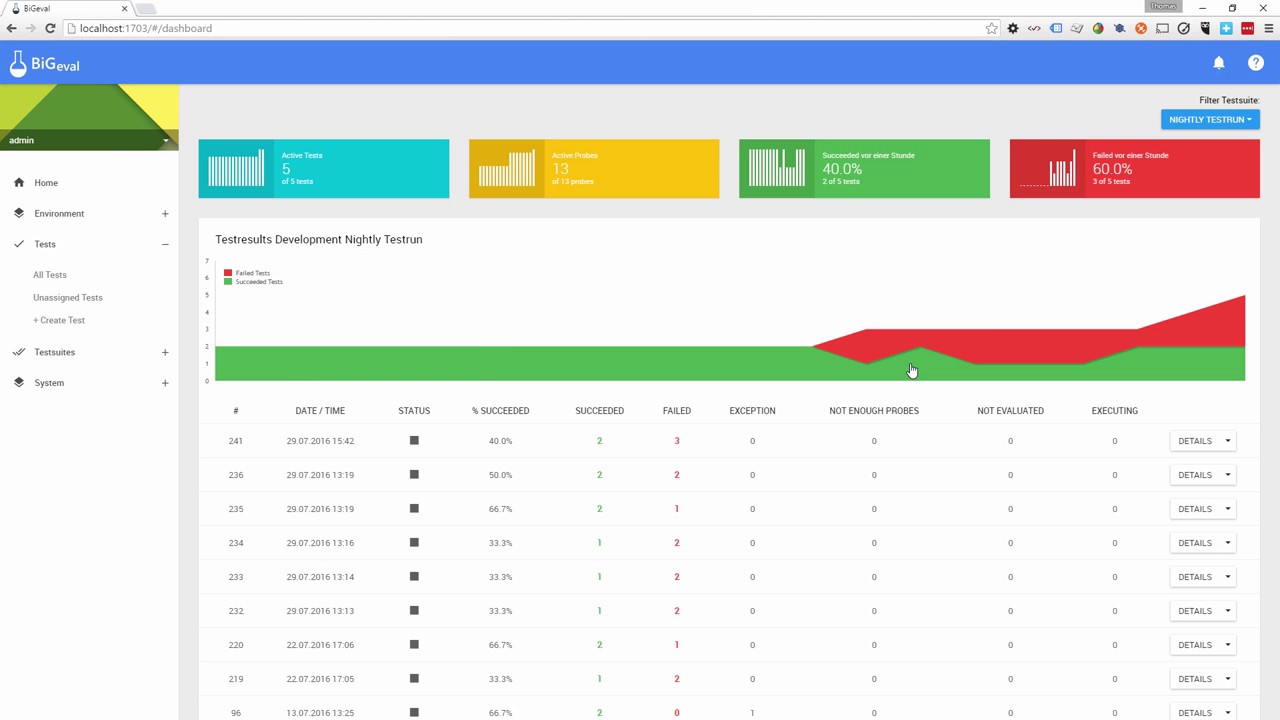Open Details dropdown arrow for run 241
The height and width of the screenshot is (720, 1280).
click(x=1228, y=441)
